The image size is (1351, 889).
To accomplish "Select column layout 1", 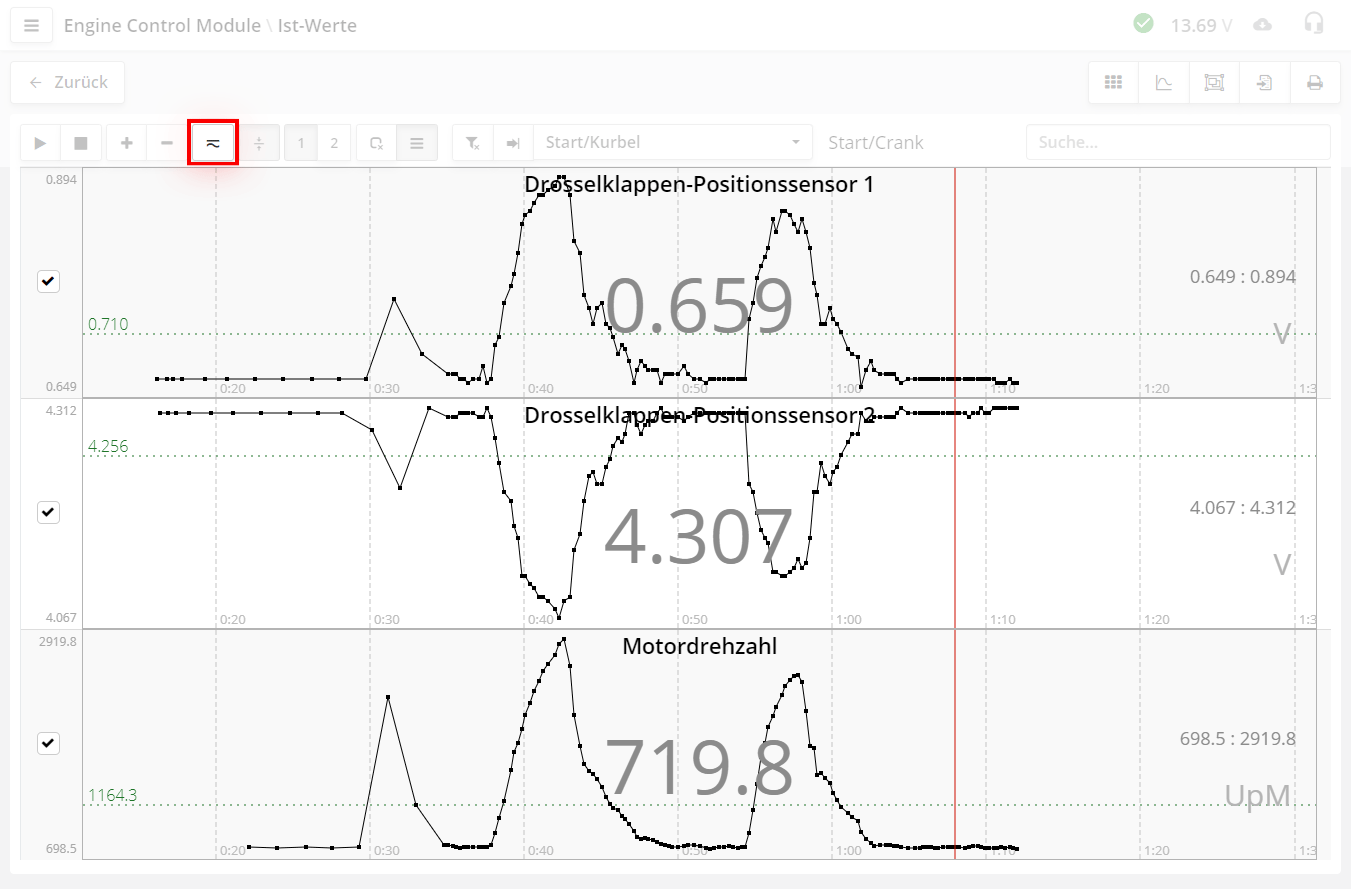I will click(301, 143).
